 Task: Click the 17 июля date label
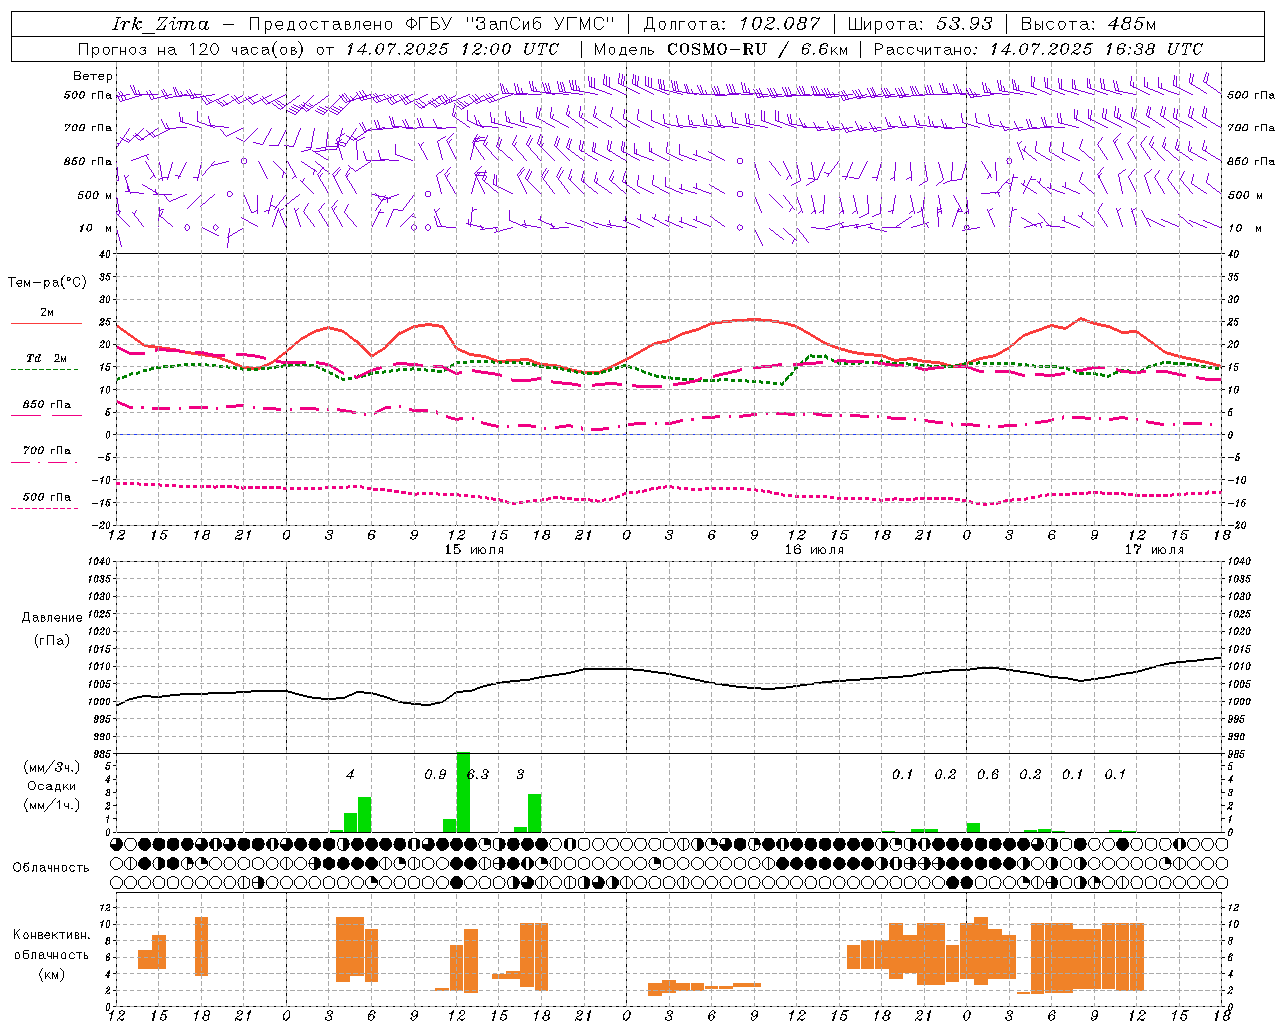point(1154,550)
